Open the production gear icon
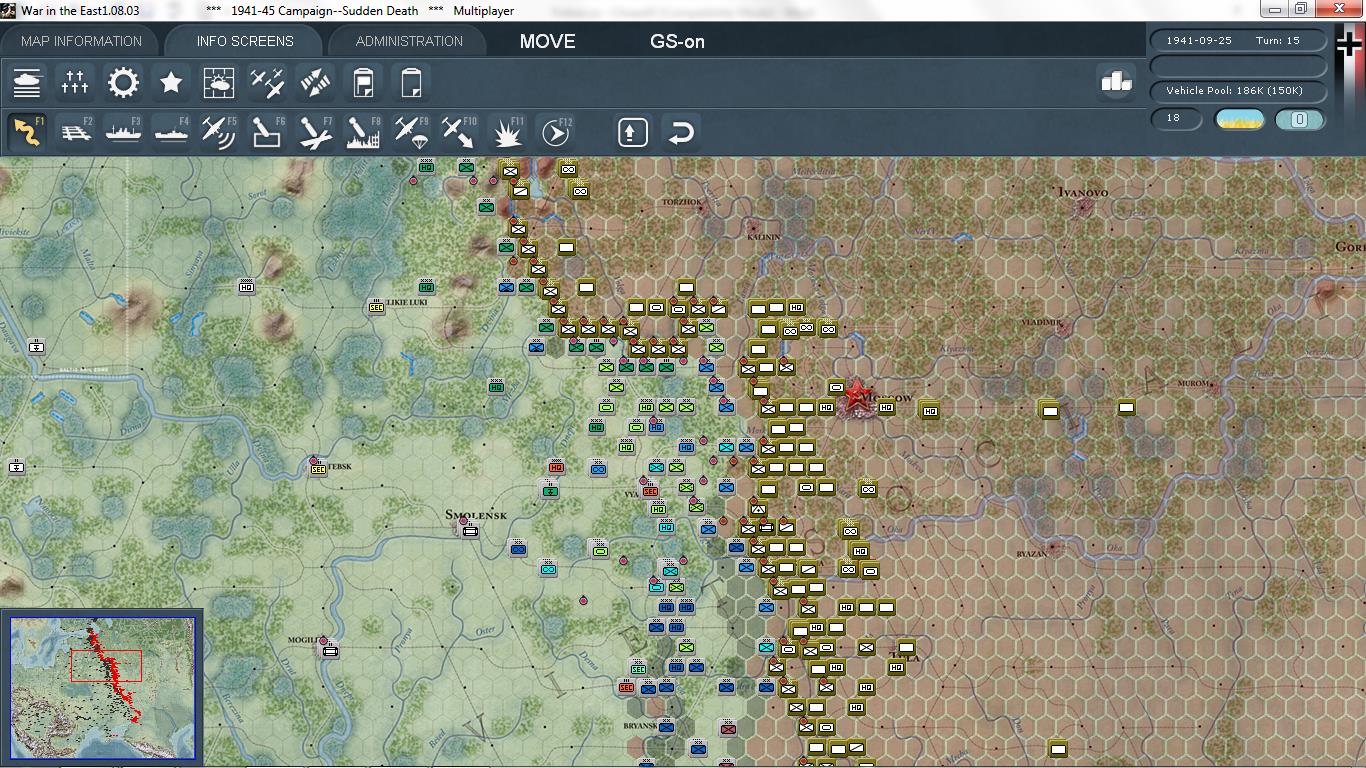This screenshot has width=1366, height=768. click(123, 82)
